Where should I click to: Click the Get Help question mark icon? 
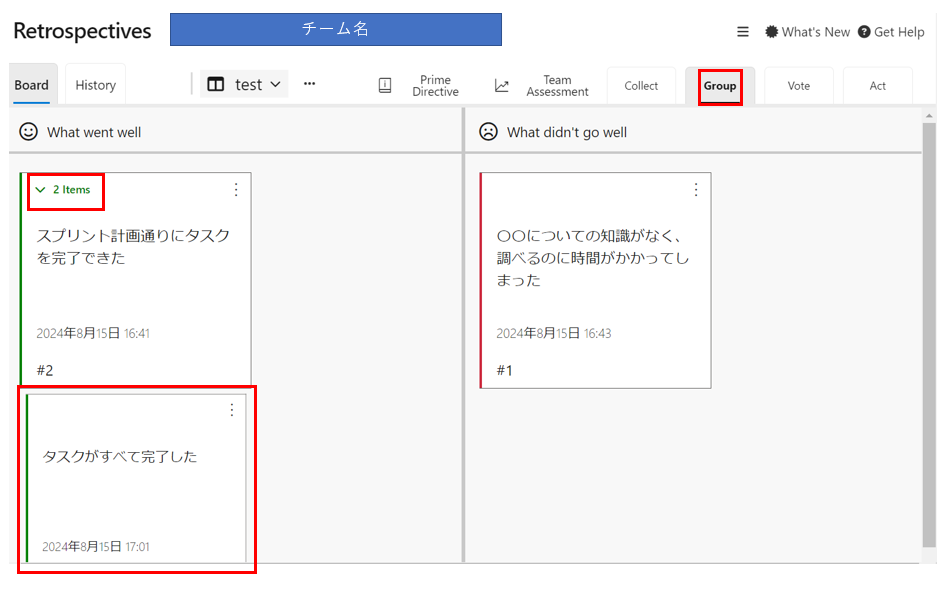(864, 32)
